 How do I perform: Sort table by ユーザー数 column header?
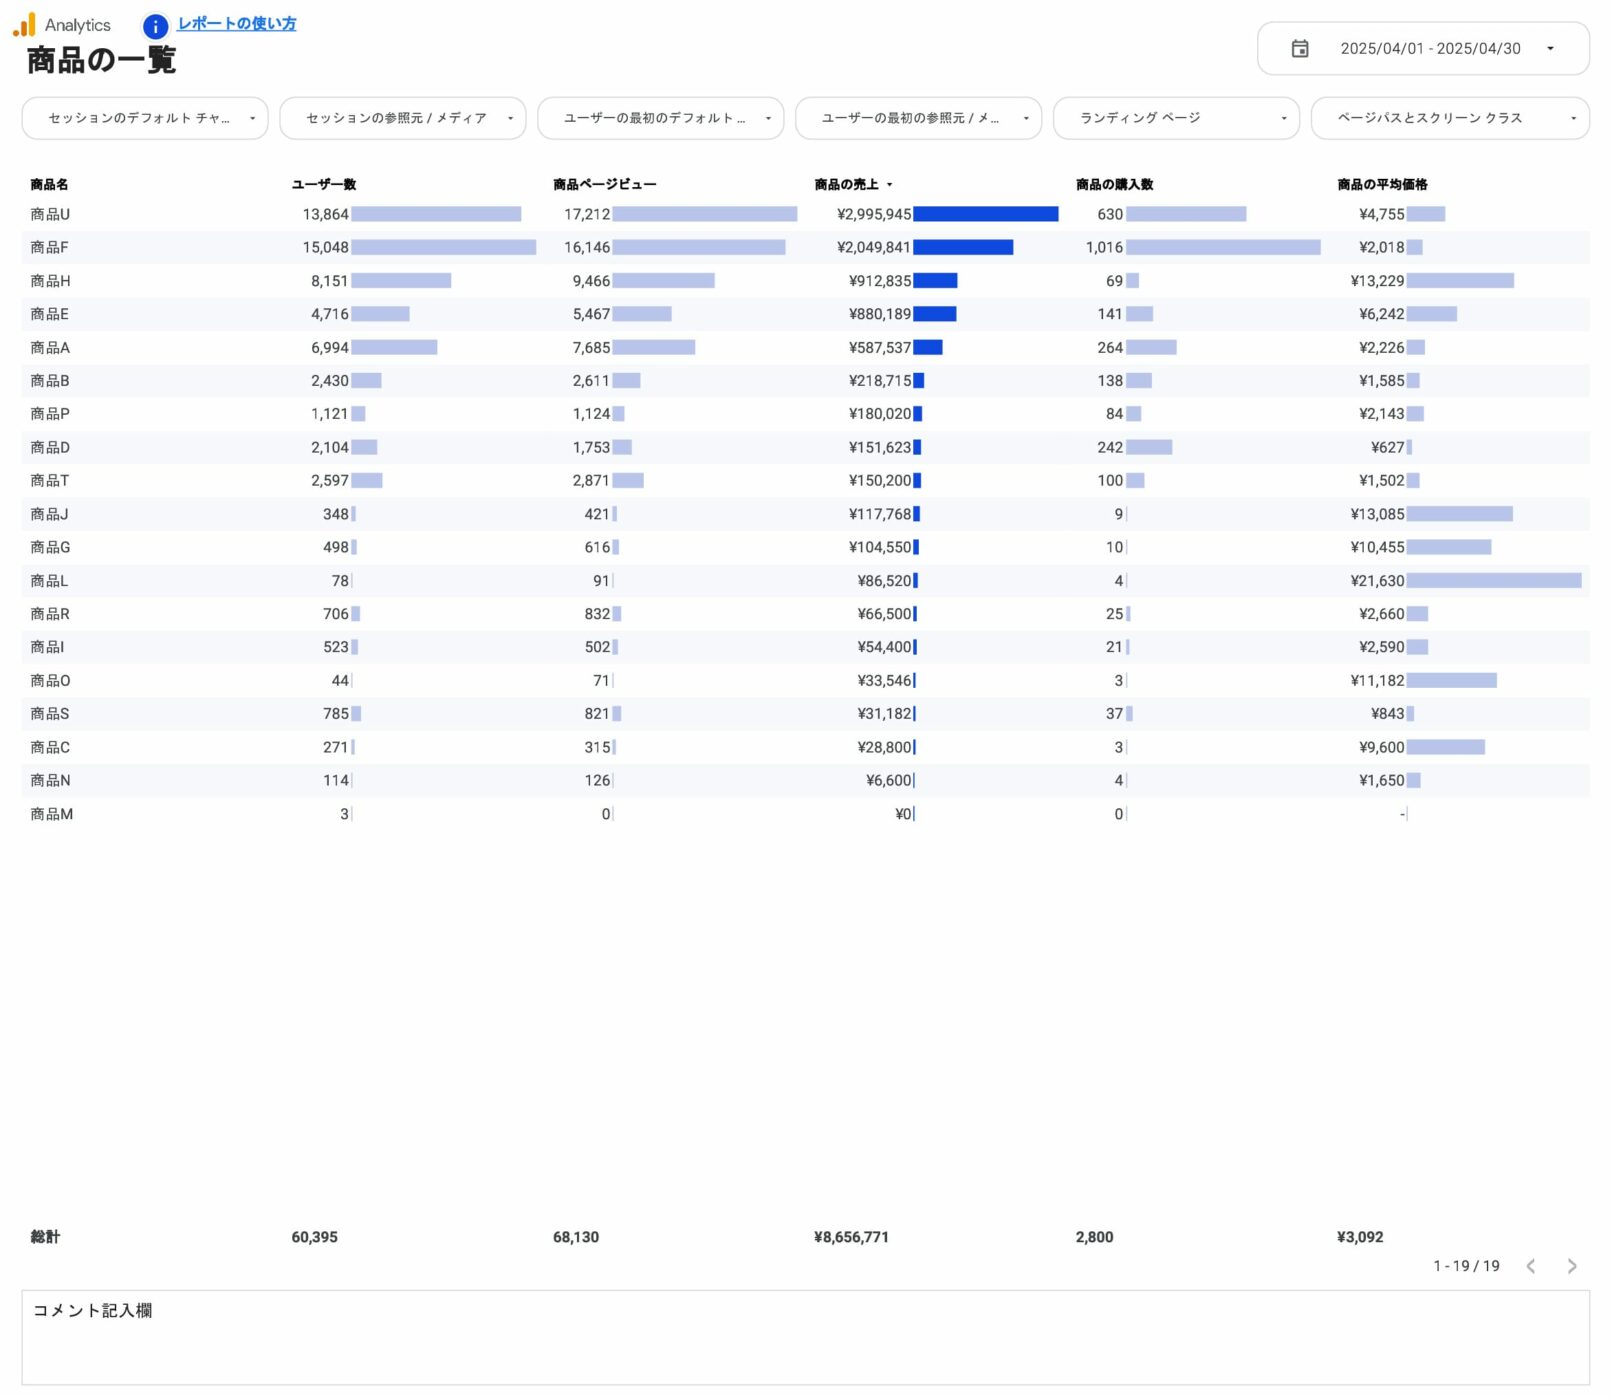click(x=323, y=185)
